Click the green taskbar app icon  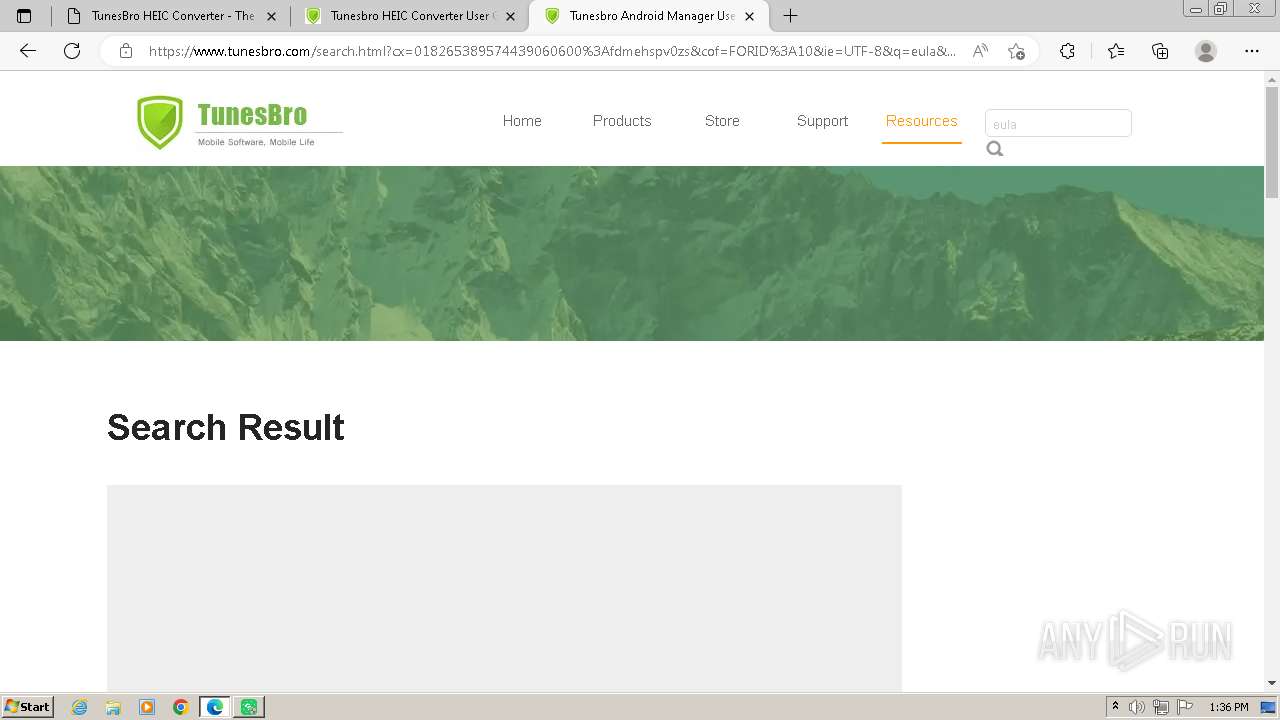[x=249, y=707]
